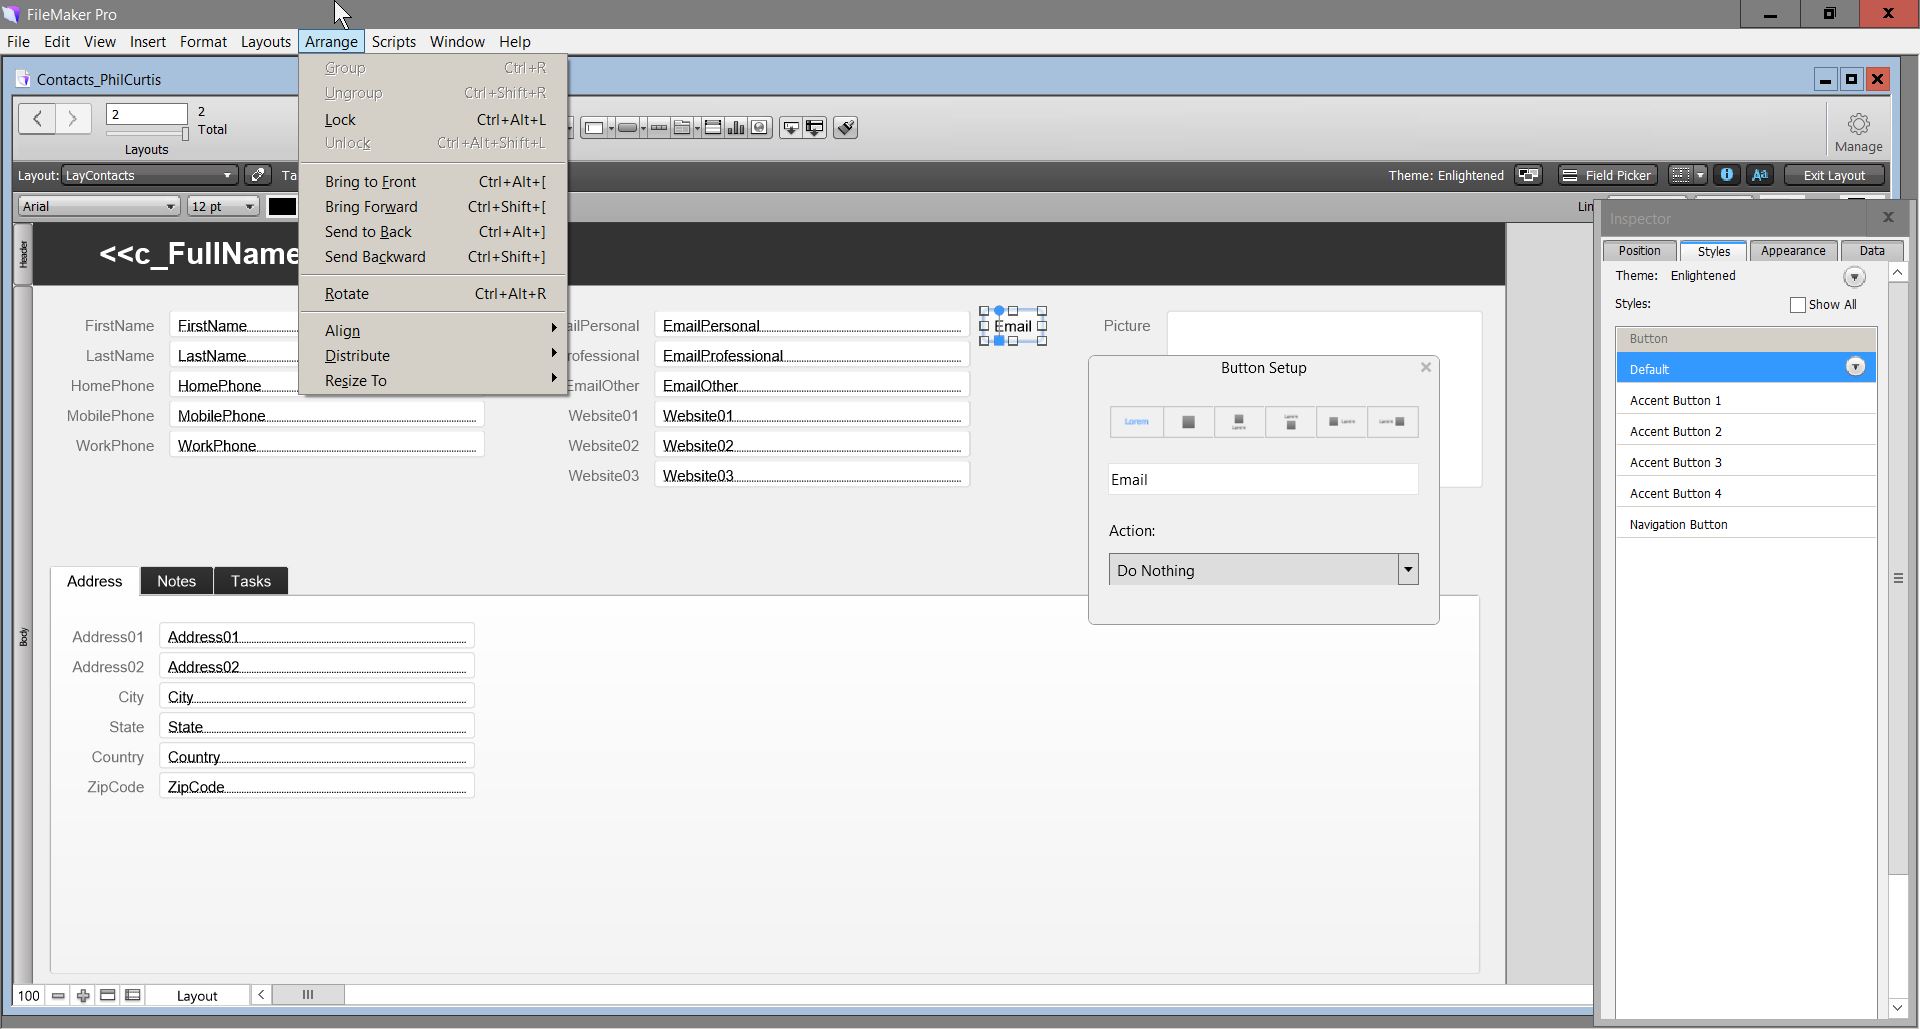This screenshot has width=1920, height=1029.
Task: Click the Inspector info icon
Action: (1726, 175)
